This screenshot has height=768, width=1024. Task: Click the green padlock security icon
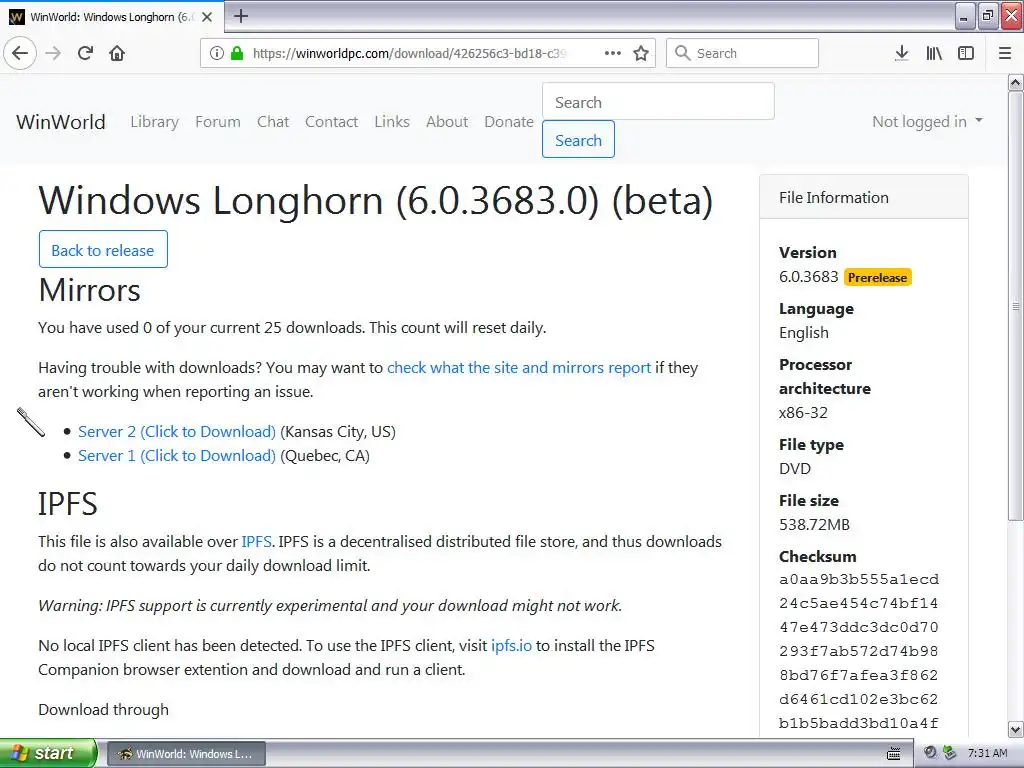point(236,53)
